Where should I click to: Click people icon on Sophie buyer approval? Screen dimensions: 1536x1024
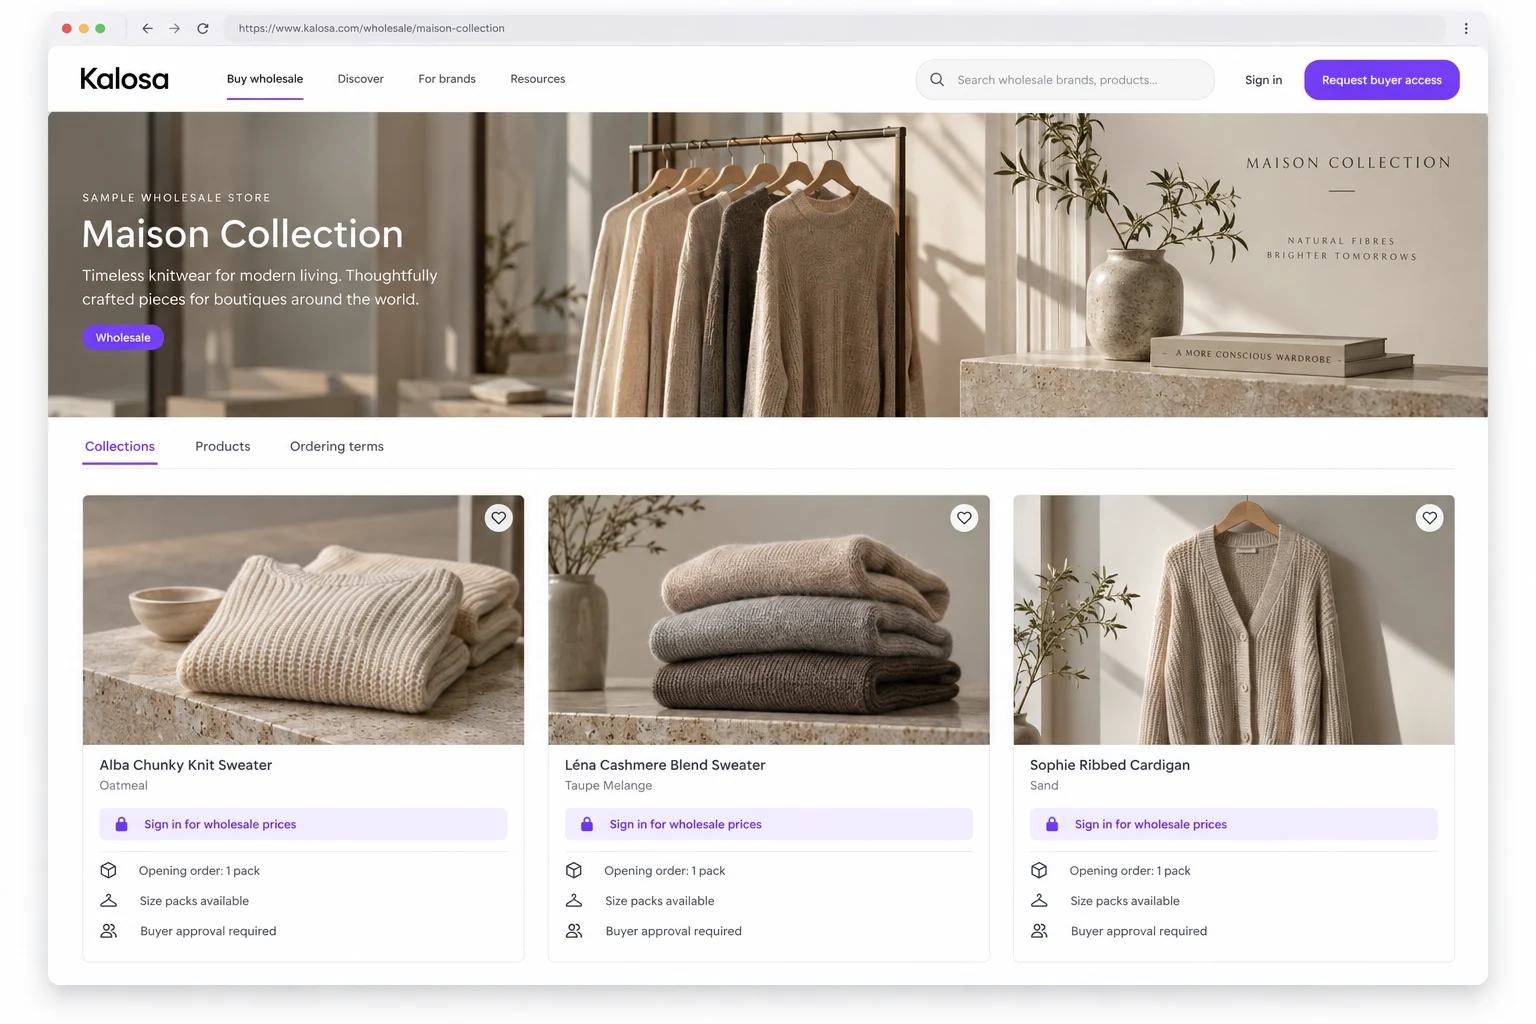(x=1039, y=931)
